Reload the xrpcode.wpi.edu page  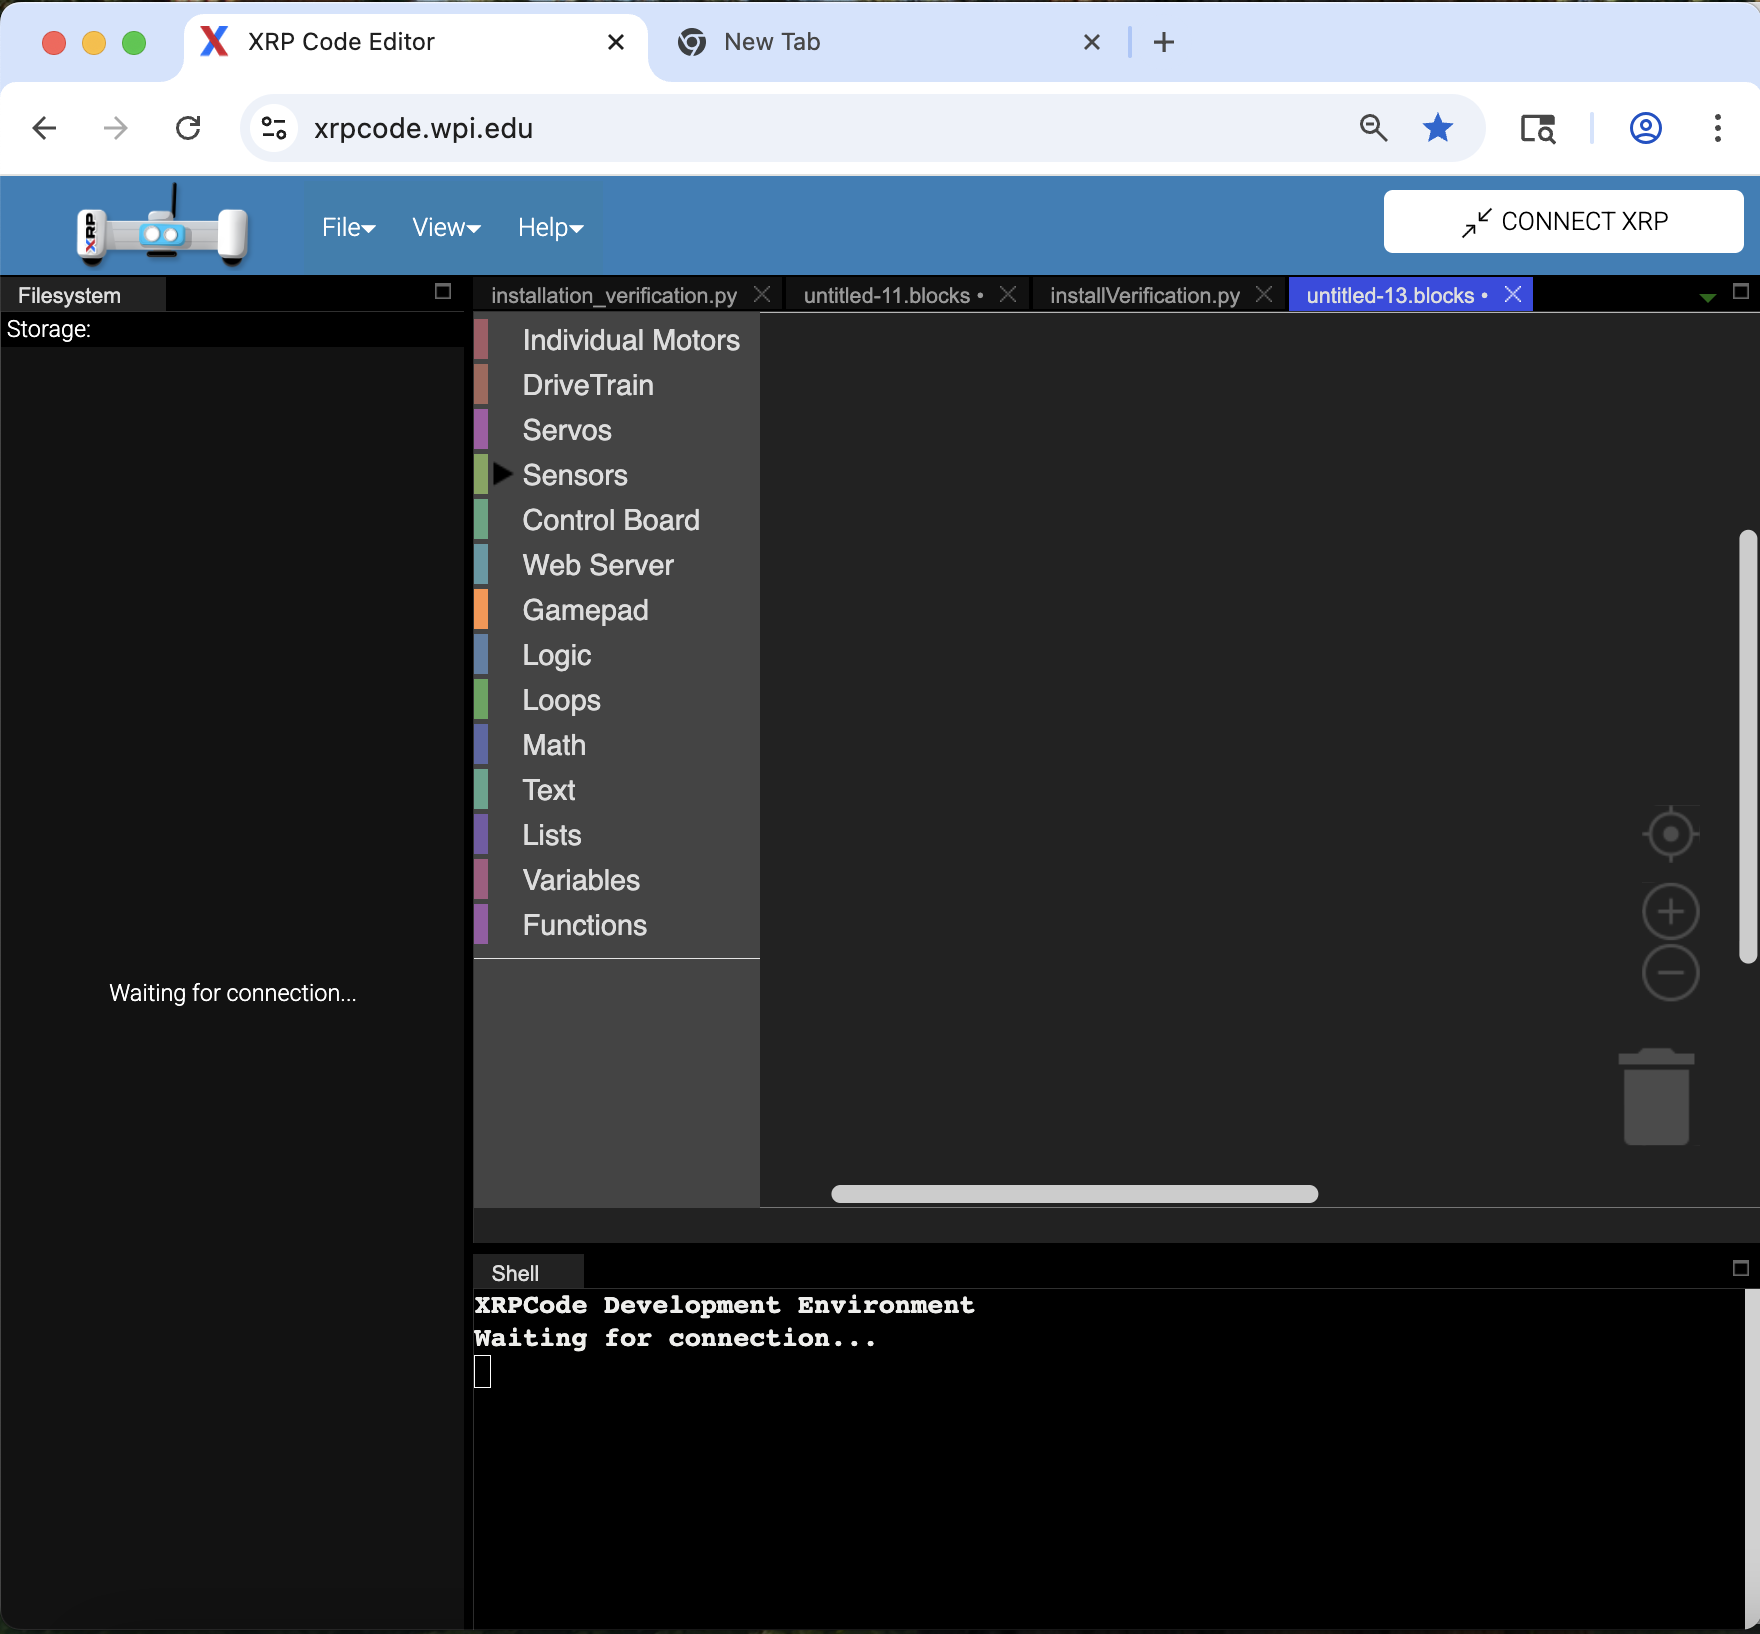click(x=188, y=128)
